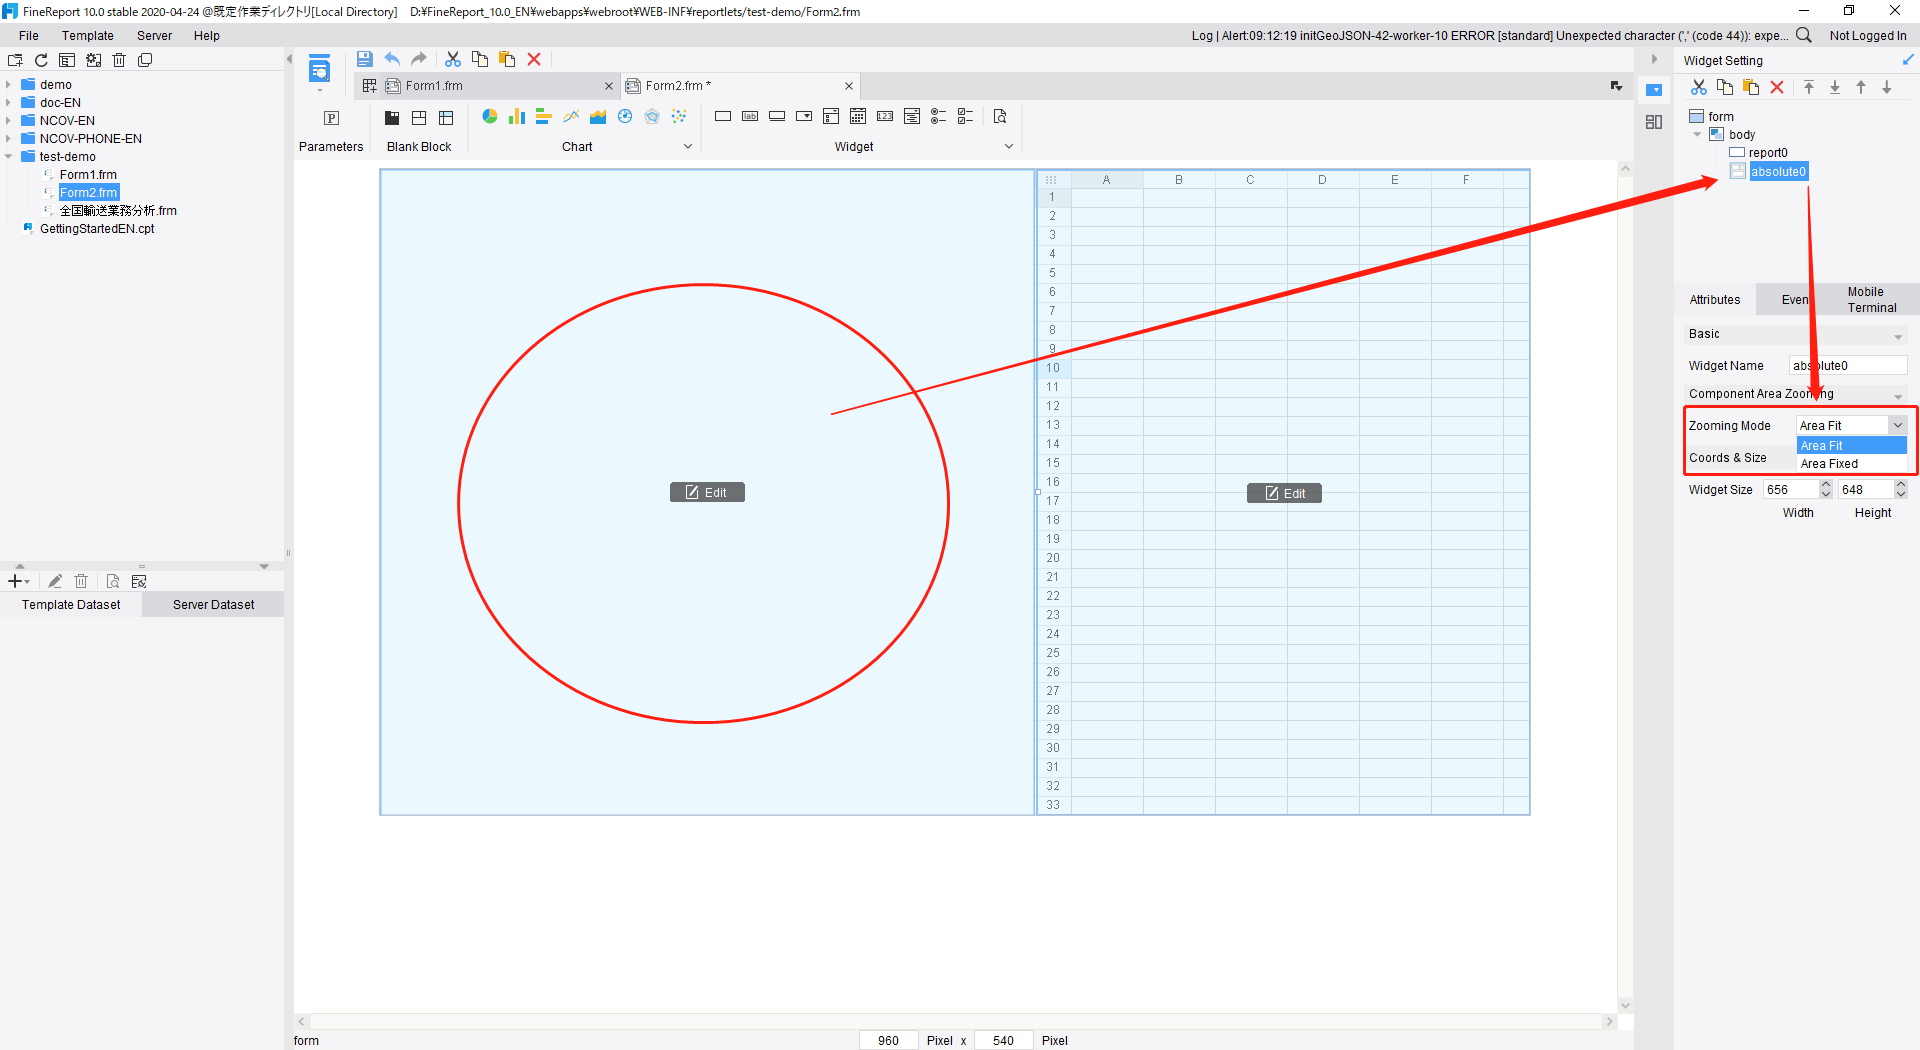Screen dimensions: 1920x1050
Task: Move absolute0 up with the arrow icon
Action: click(x=1861, y=88)
